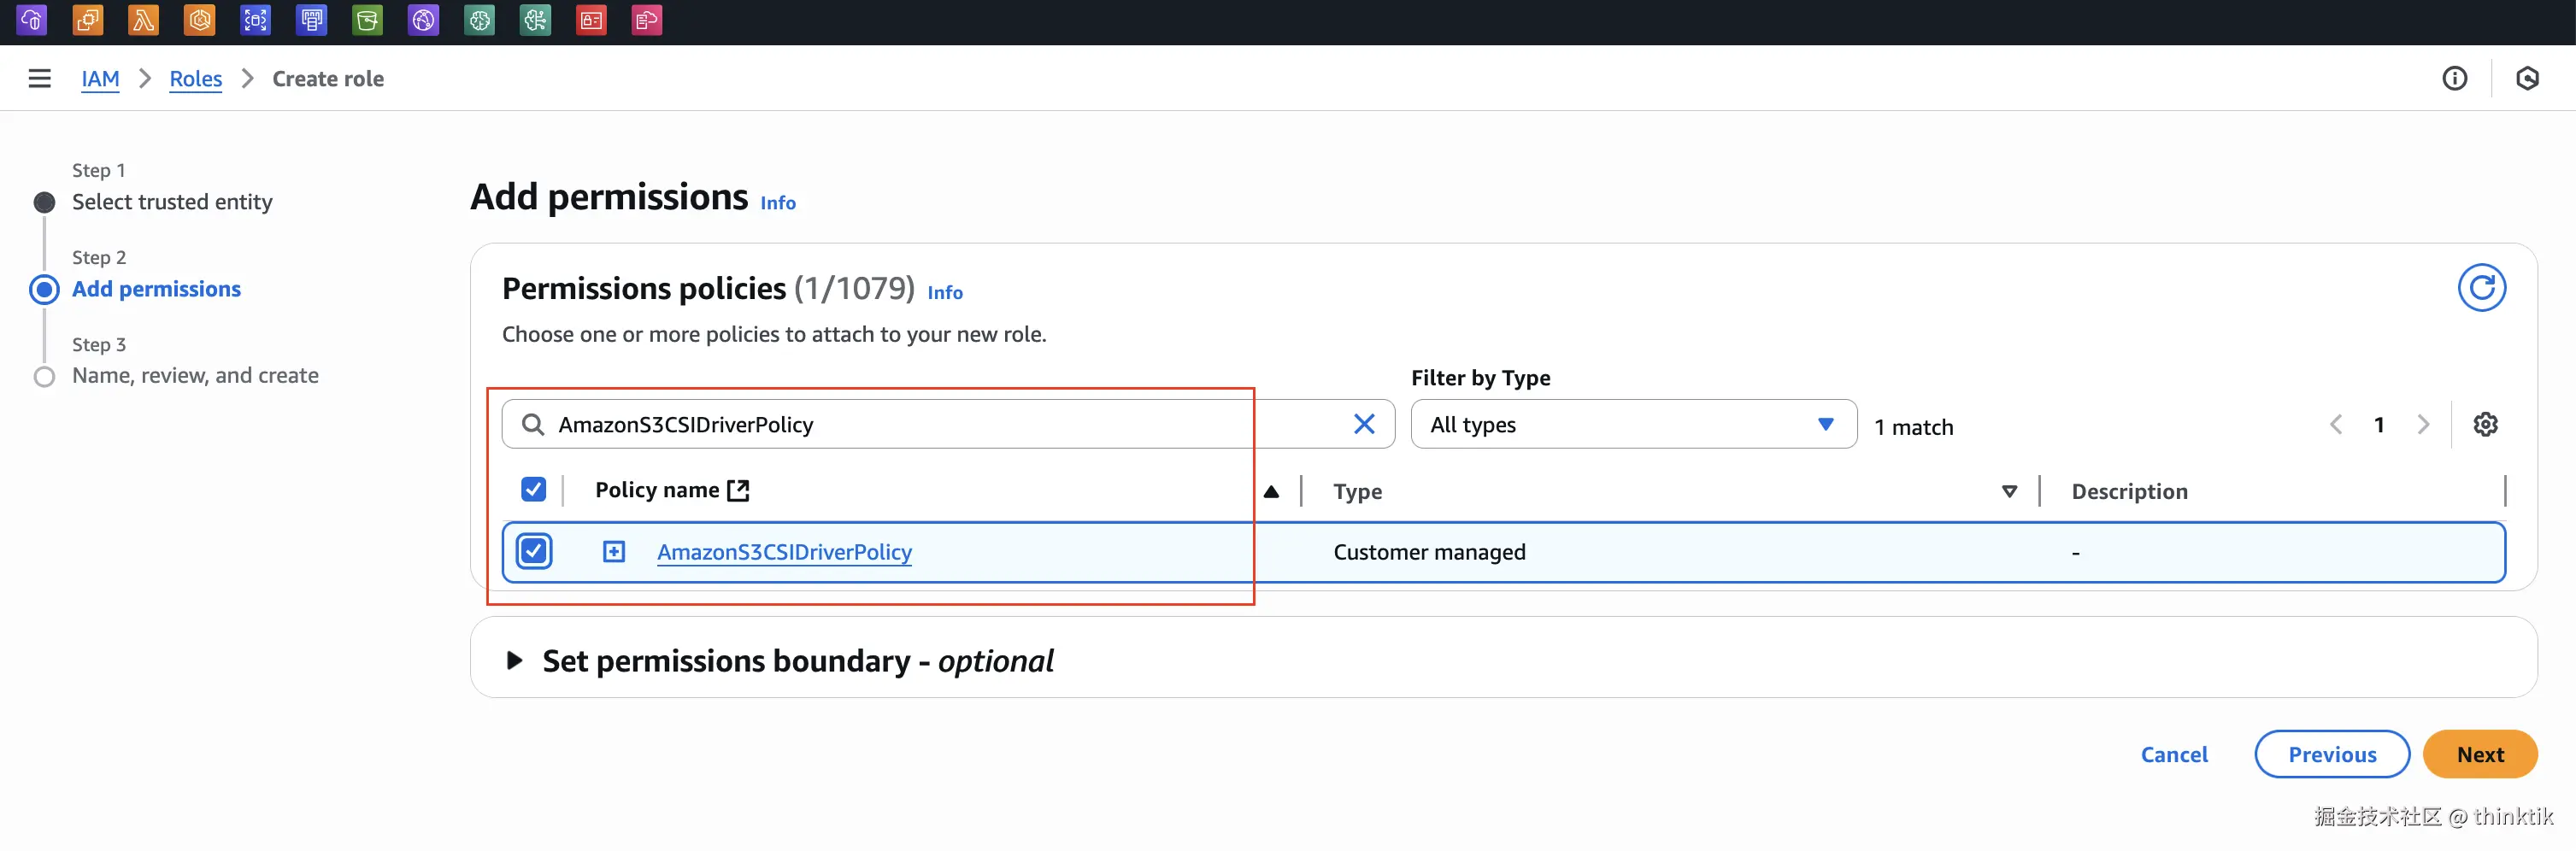Open the IAM red service shortcut
The height and width of the screenshot is (851, 2576).
591,20
